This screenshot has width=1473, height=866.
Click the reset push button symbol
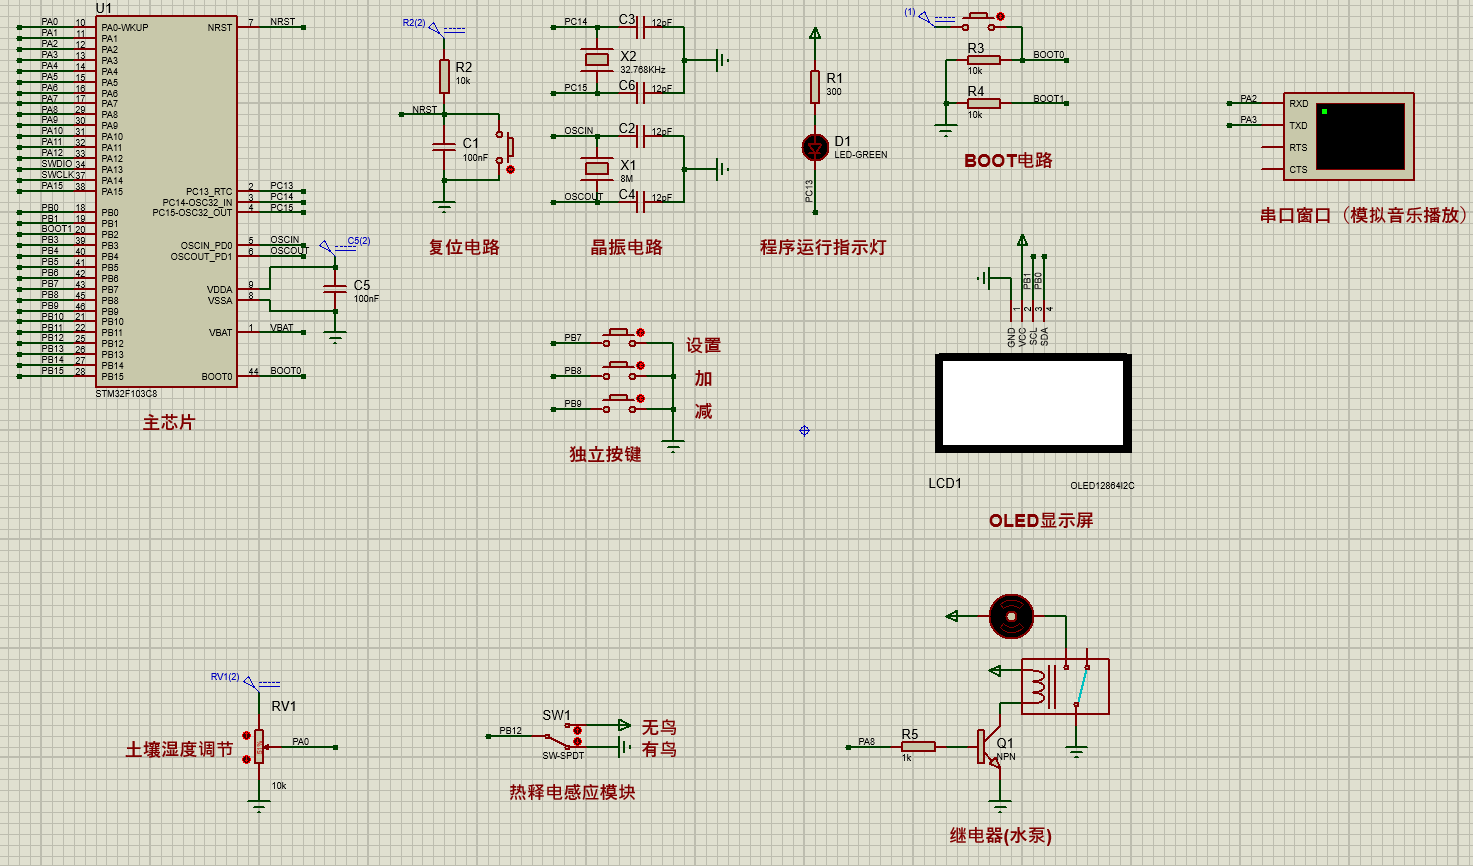[504, 147]
